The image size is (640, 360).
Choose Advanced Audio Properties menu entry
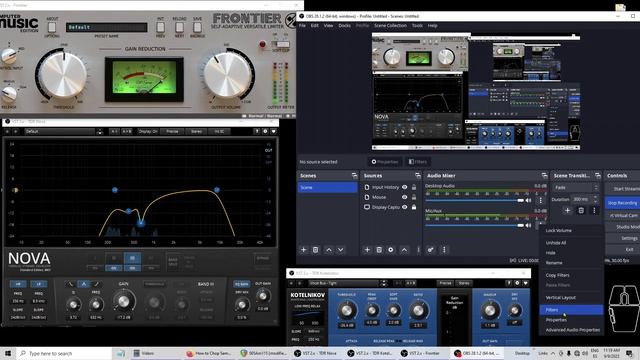click(x=571, y=330)
